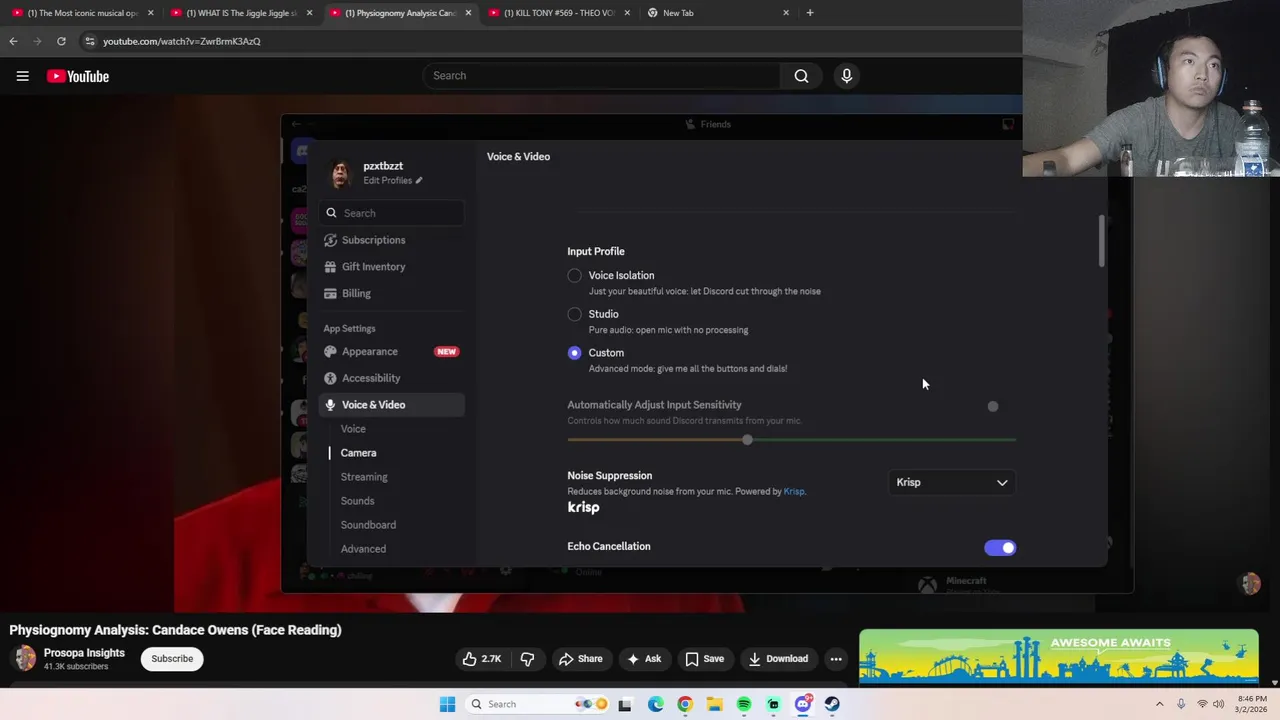The image size is (1280, 720).
Task: Open Task View on the taskbar
Action: [625, 704]
